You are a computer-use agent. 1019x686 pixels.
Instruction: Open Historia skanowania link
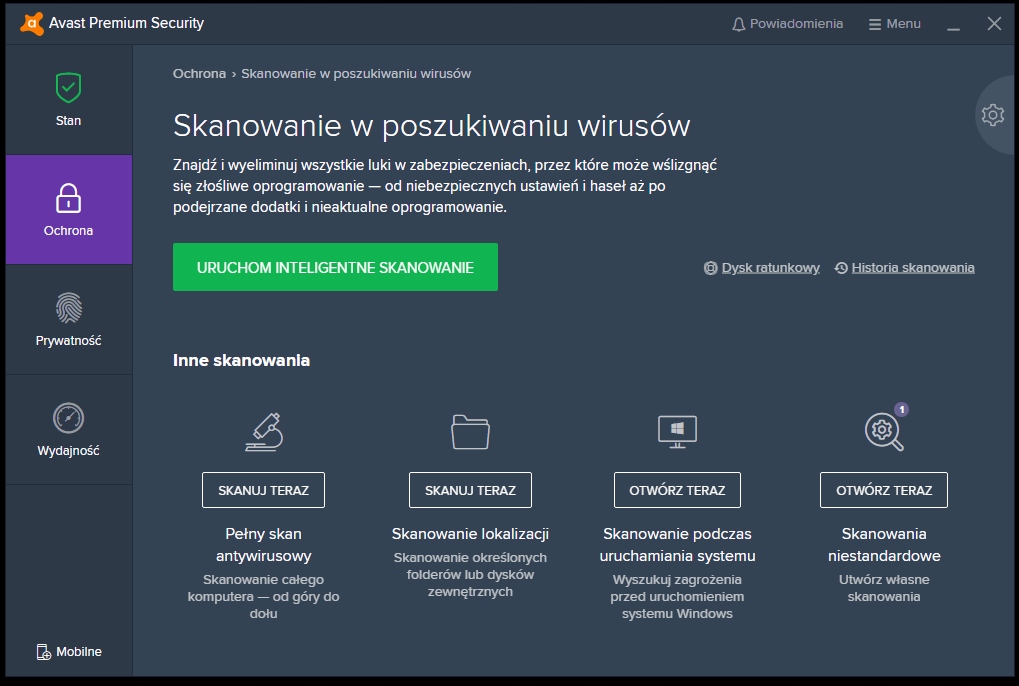(x=905, y=268)
